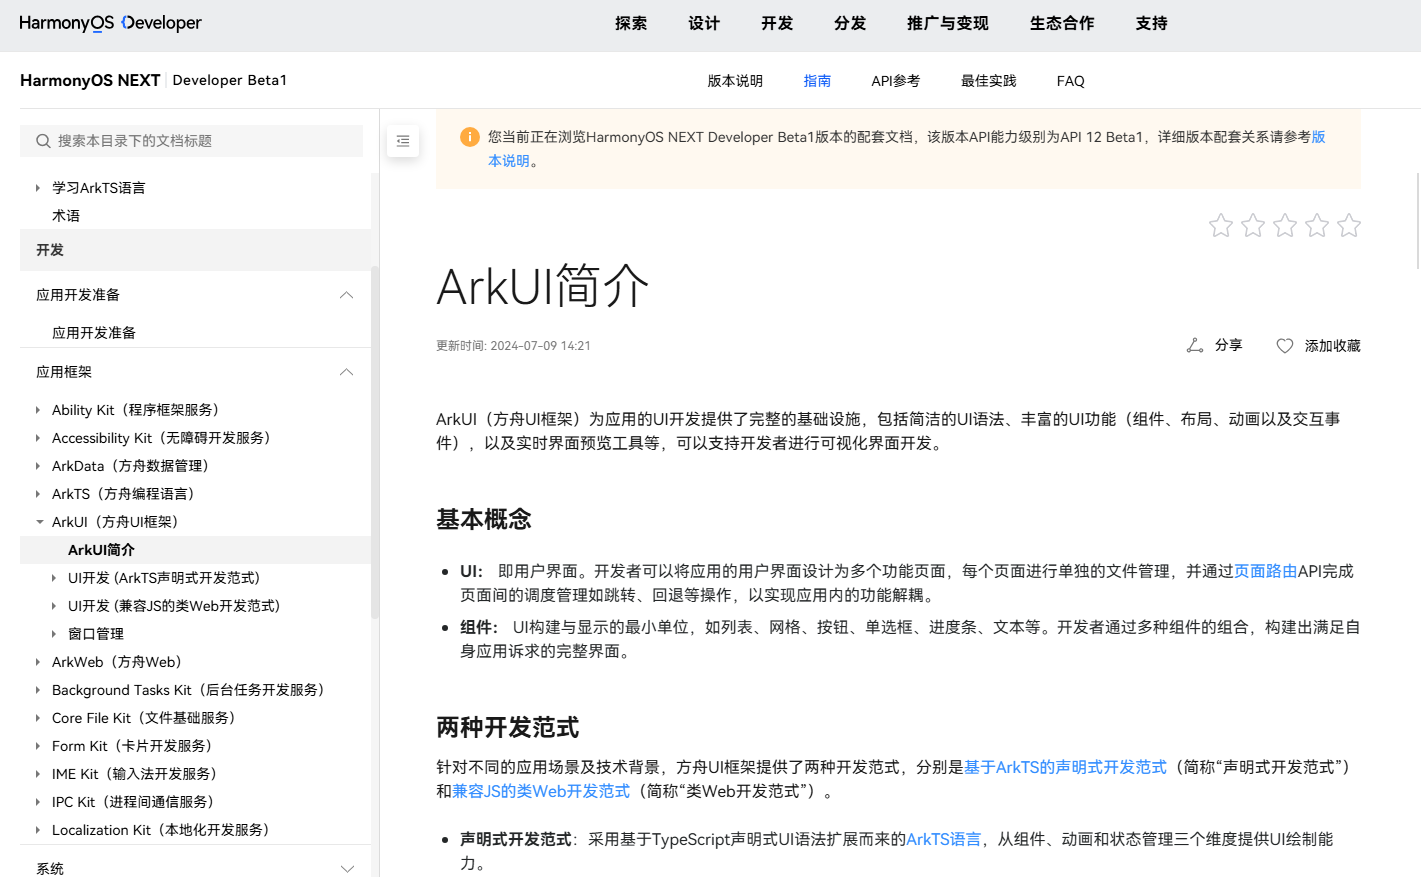
Task: Click the heart 添加收藏 icon
Action: 1285,346
